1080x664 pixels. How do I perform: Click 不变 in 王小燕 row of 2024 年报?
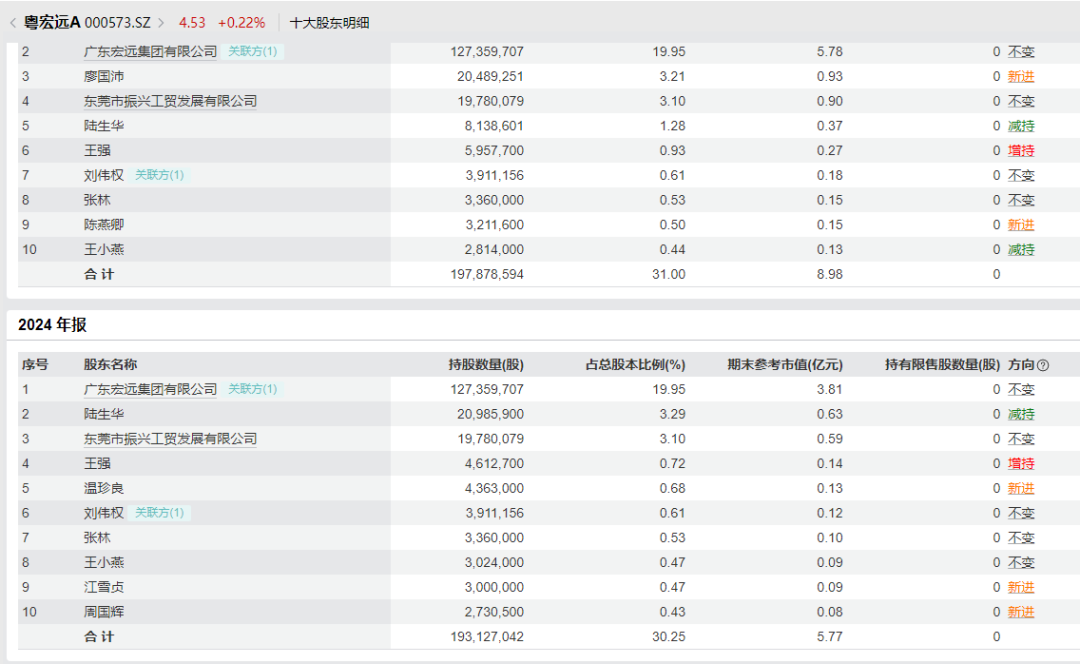coord(1021,563)
